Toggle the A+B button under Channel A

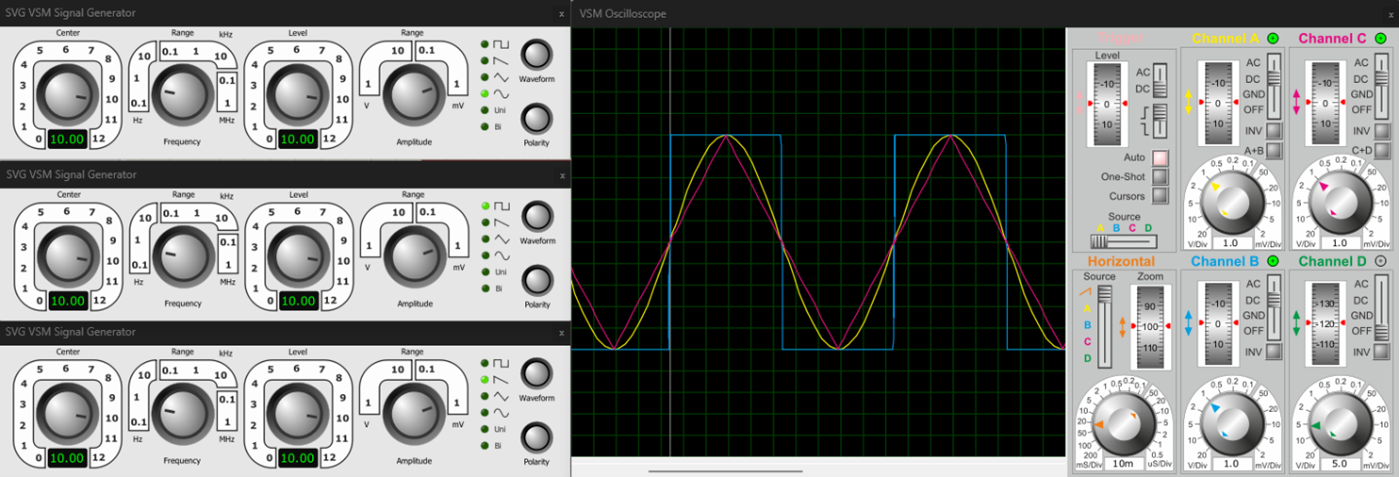[1274, 151]
